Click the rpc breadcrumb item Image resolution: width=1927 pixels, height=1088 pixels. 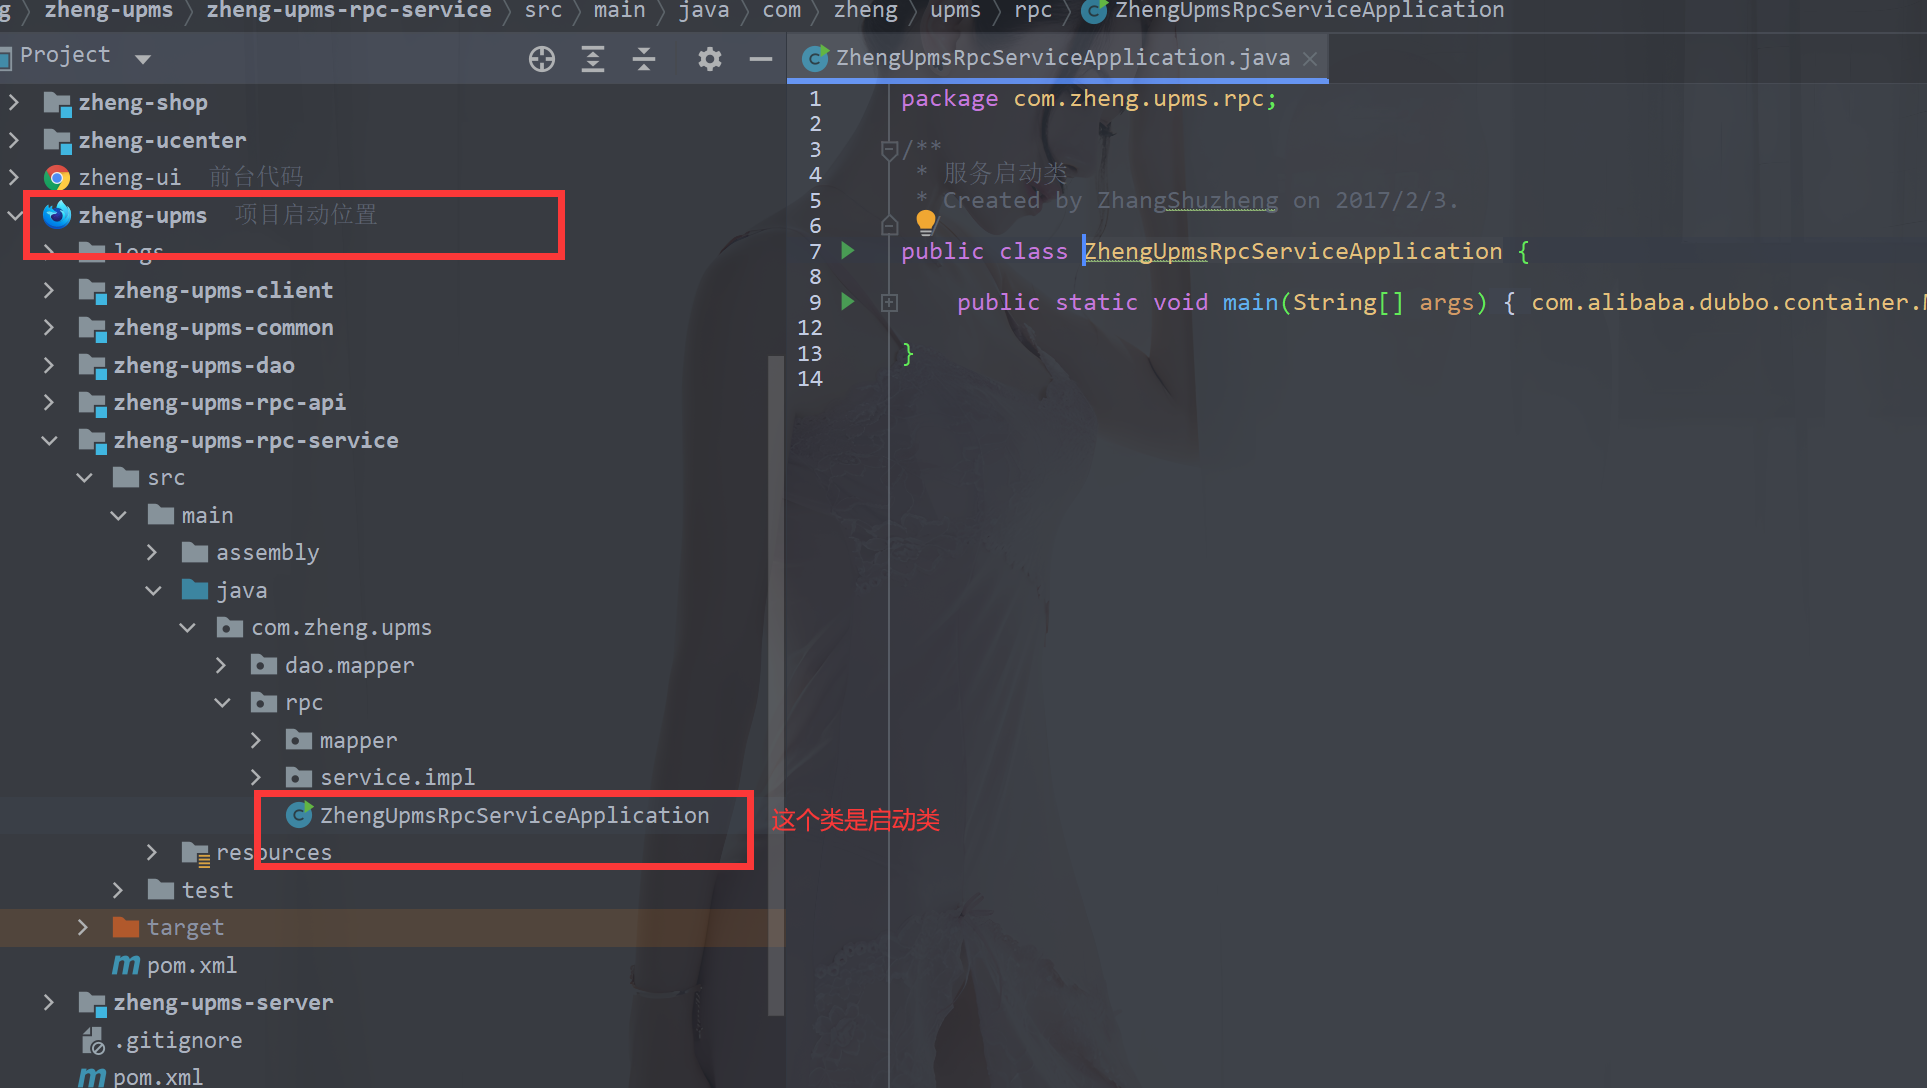[1032, 11]
